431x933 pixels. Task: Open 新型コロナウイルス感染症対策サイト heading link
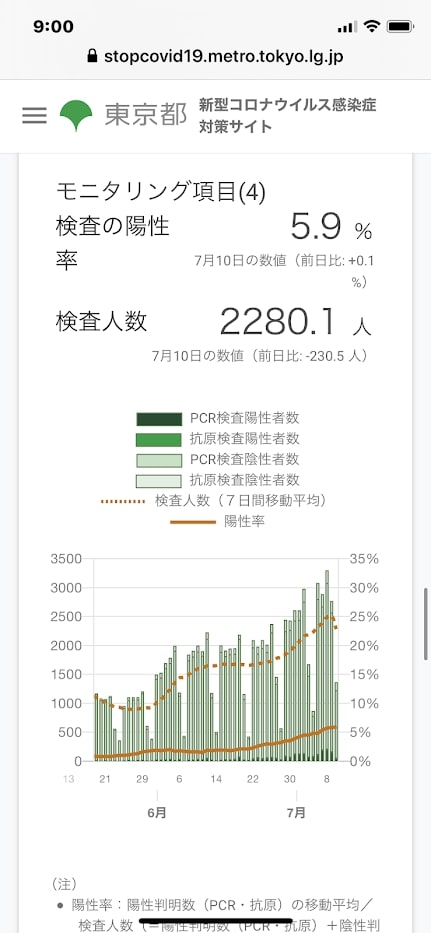point(288,115)
